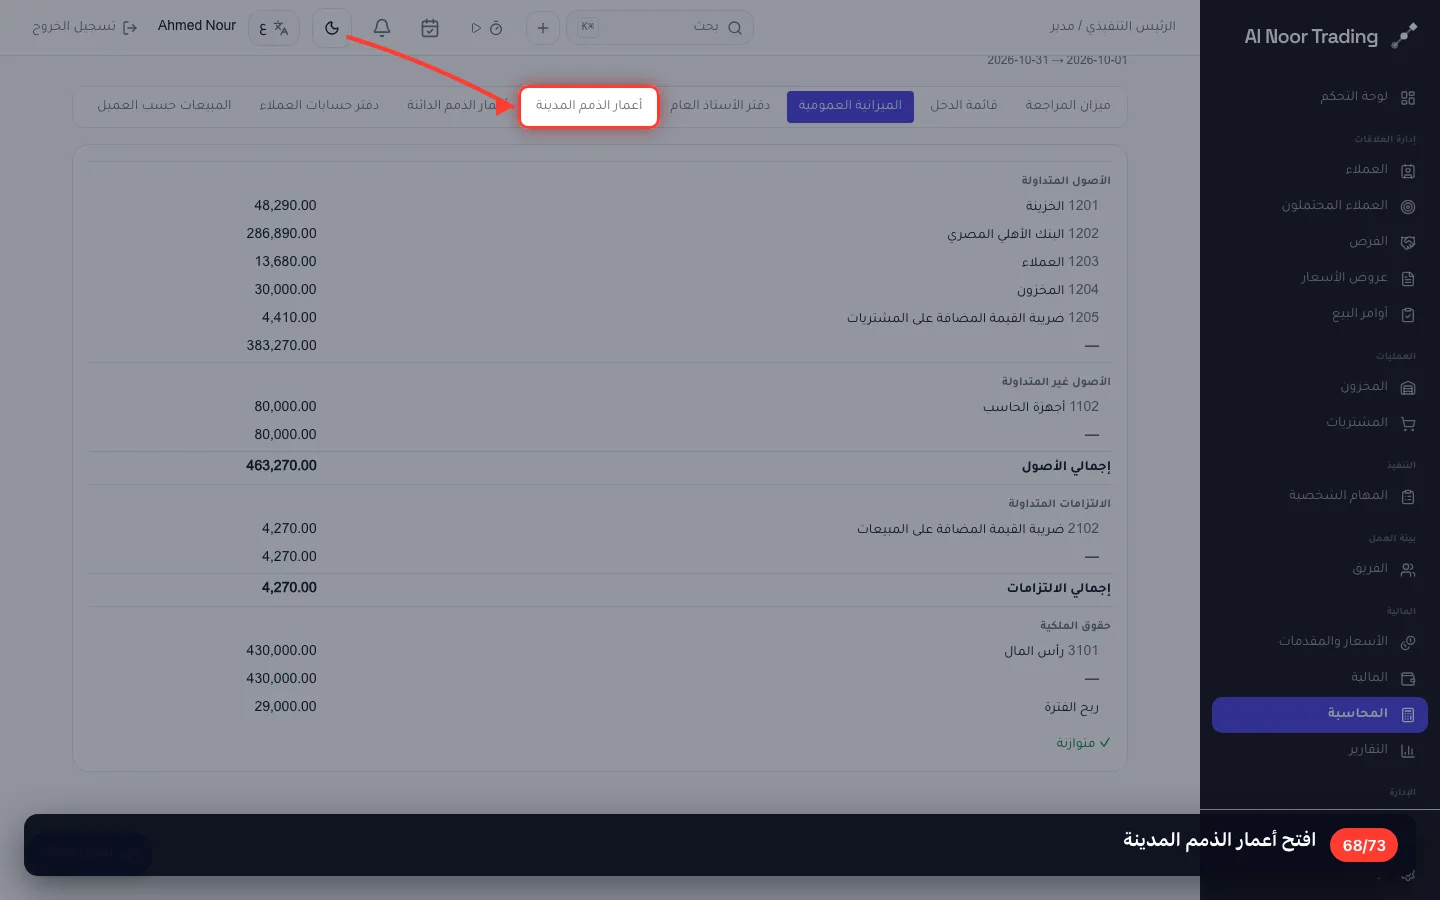
Task: Open لوحة التحكم dashboard icon in sidebar
Action: pos(1408,97)
